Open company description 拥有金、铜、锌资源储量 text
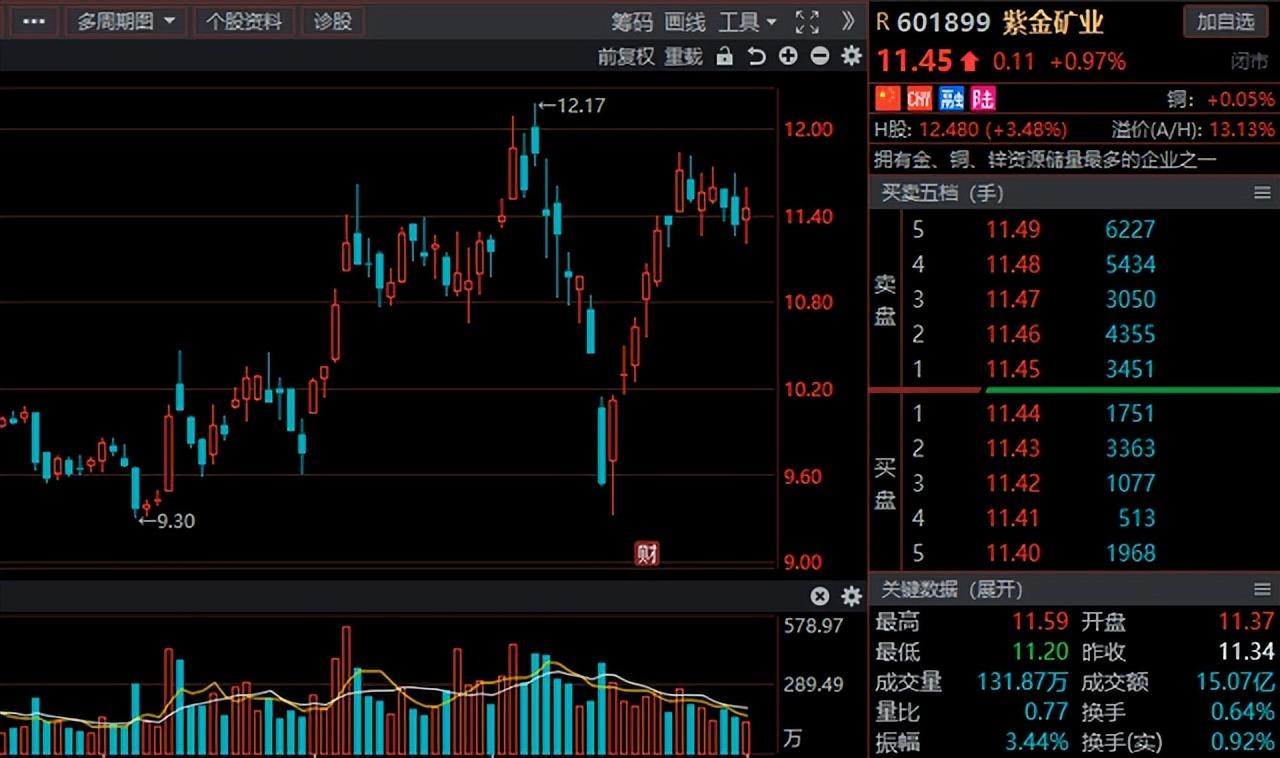This screenshot has height=758, width=1280. (1045, 160)
